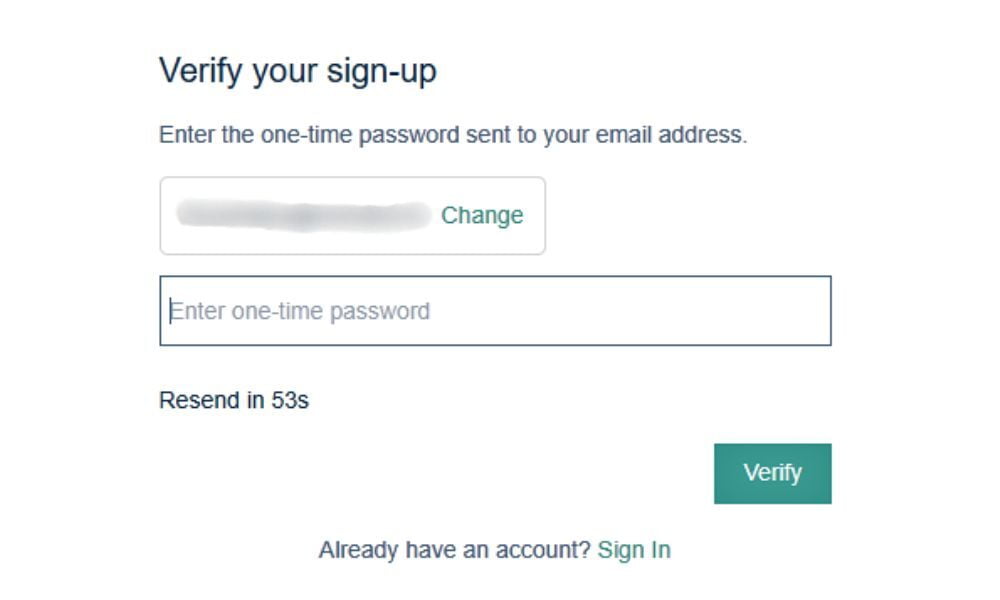Click the empty right side of the OTP field
The height and width of the screenshot is (600, 1000).
700,311
